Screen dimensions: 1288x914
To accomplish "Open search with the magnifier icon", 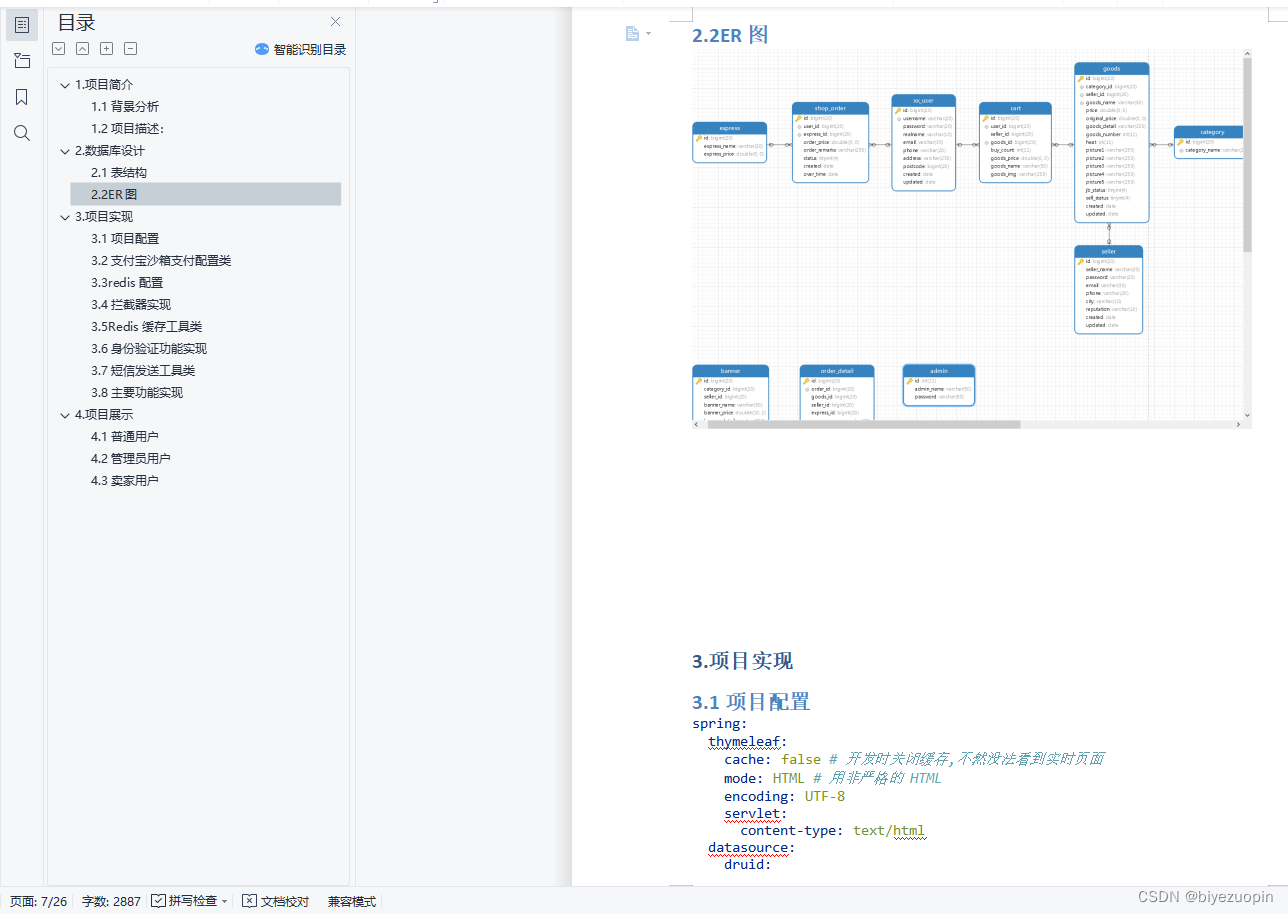I will coord(22,132).
